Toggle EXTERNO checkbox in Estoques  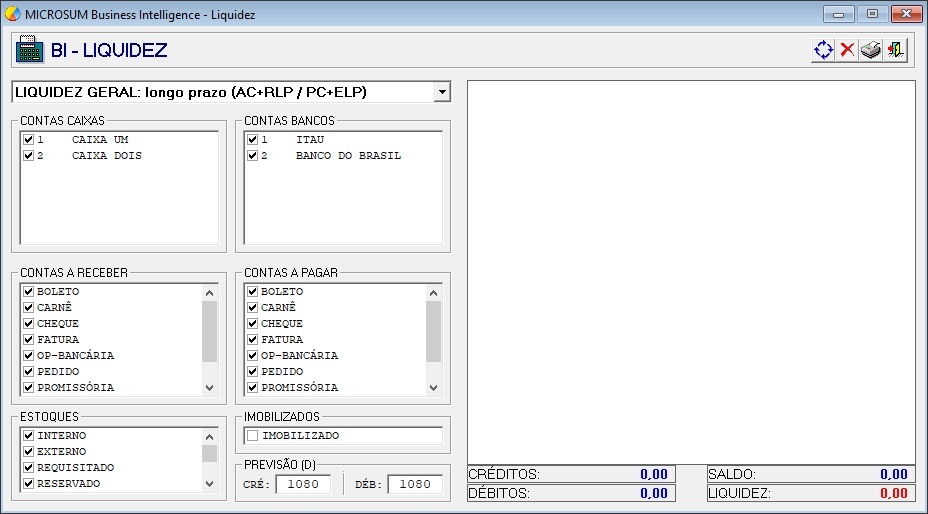(29, 452)
